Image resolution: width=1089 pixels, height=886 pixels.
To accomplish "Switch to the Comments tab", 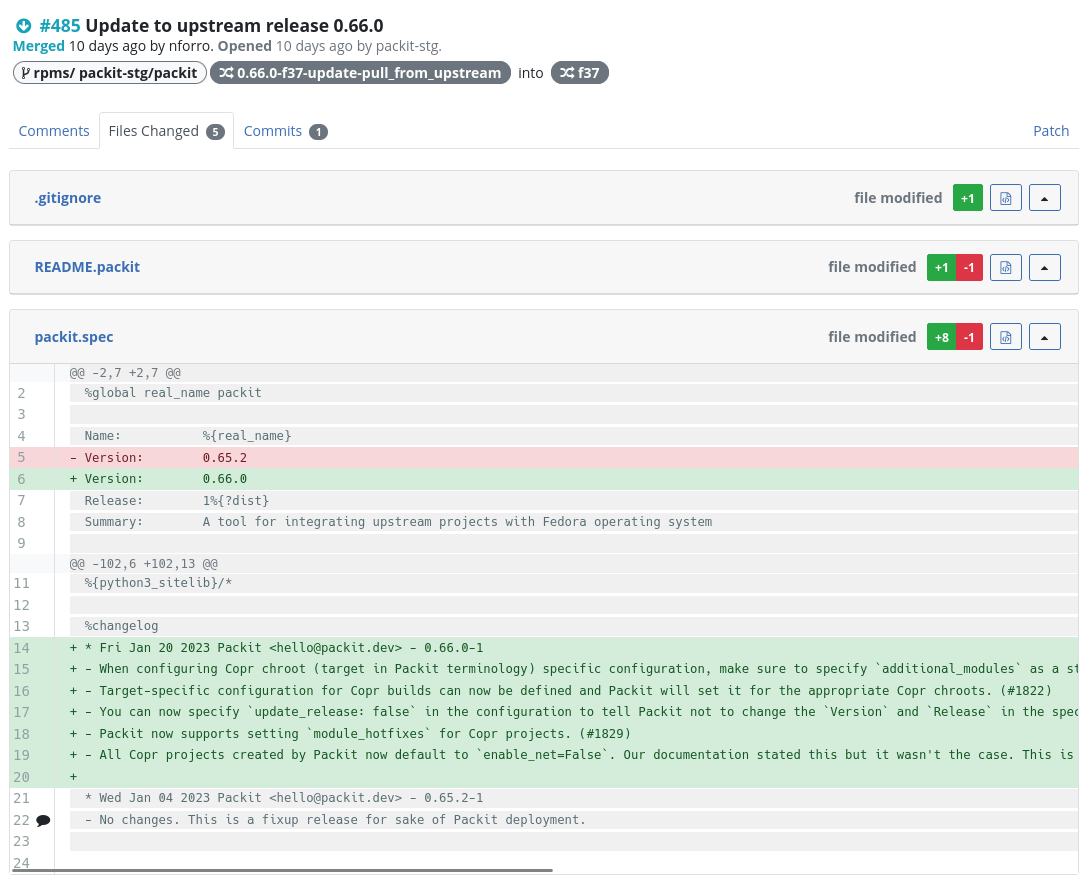I will 54,131.
